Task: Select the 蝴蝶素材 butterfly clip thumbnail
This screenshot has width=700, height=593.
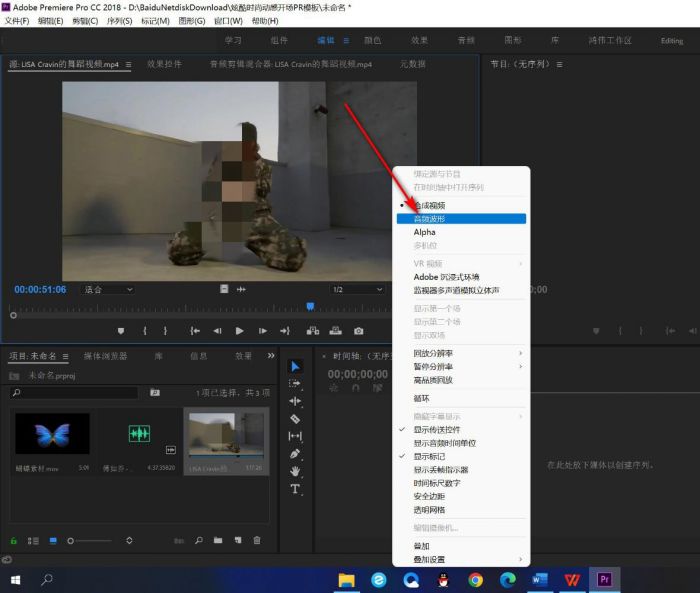Action: click(x=52, y=435)
